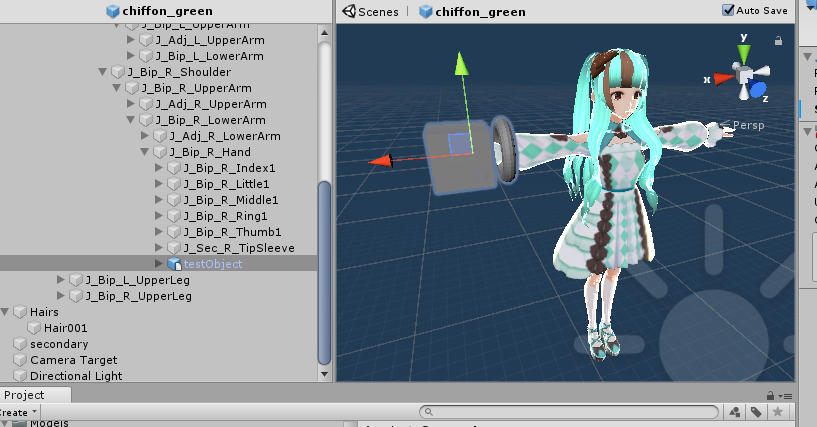Image resolution: width=817 pixels, height=427 pixels.
Task: Select J_Sec_R_TipSleeve in hierarchy
Action: point(239,248)
